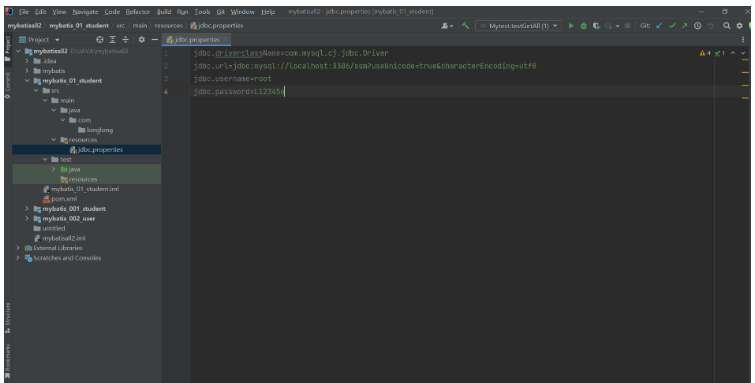Run Mytest.testGetAll with green play icon
Image resolution: width=755 pixels, height=383 pixels.
coord(571,26)
